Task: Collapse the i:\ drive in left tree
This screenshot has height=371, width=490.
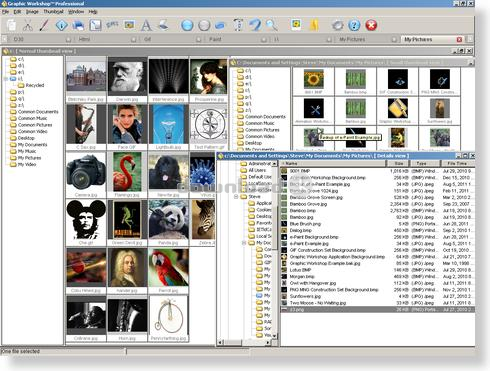Action: (x=5, y=79)
